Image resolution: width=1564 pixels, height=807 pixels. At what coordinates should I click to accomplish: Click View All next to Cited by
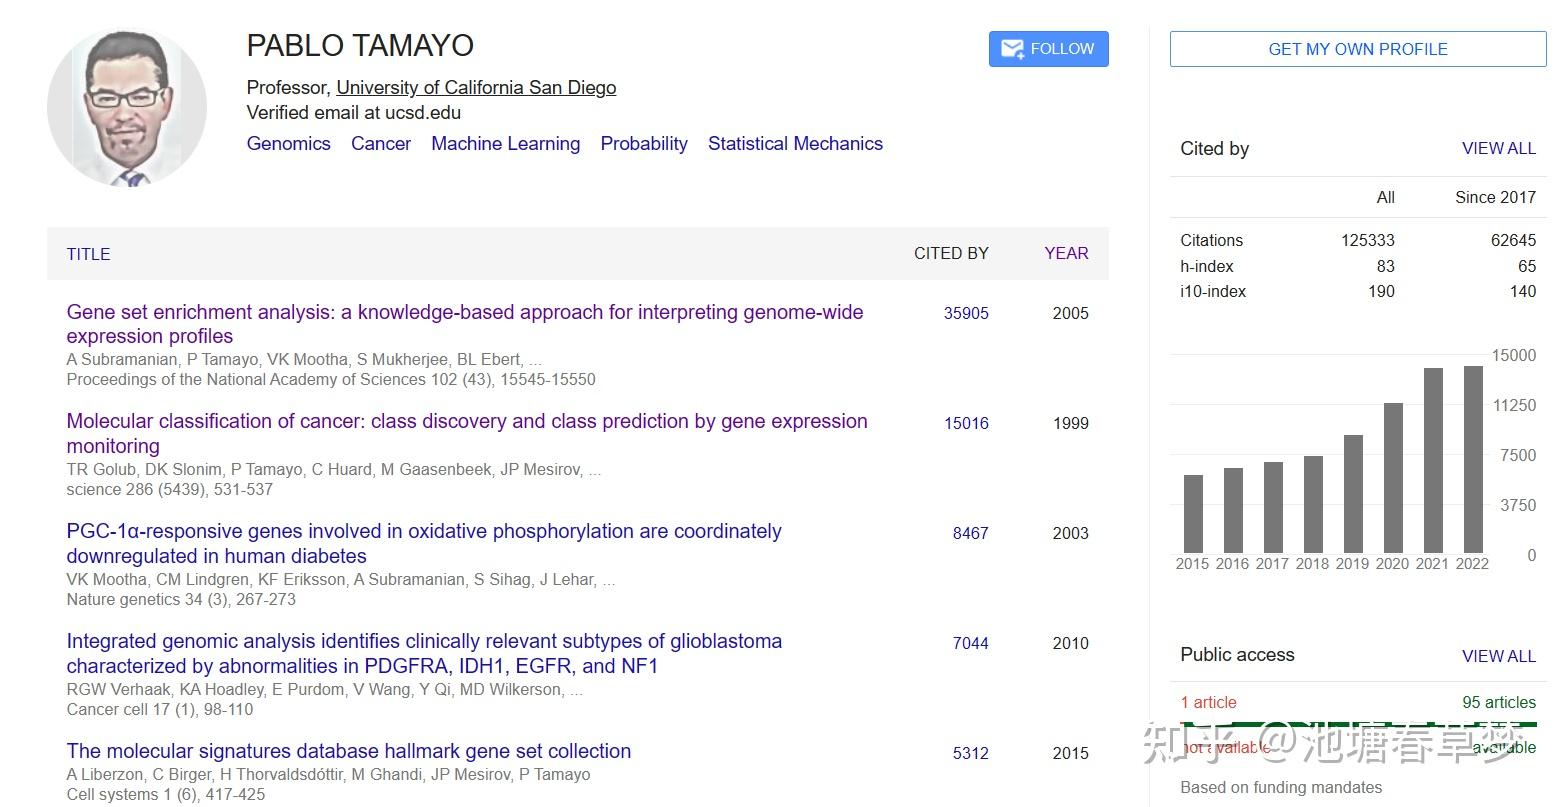(x=1498, y=149)
